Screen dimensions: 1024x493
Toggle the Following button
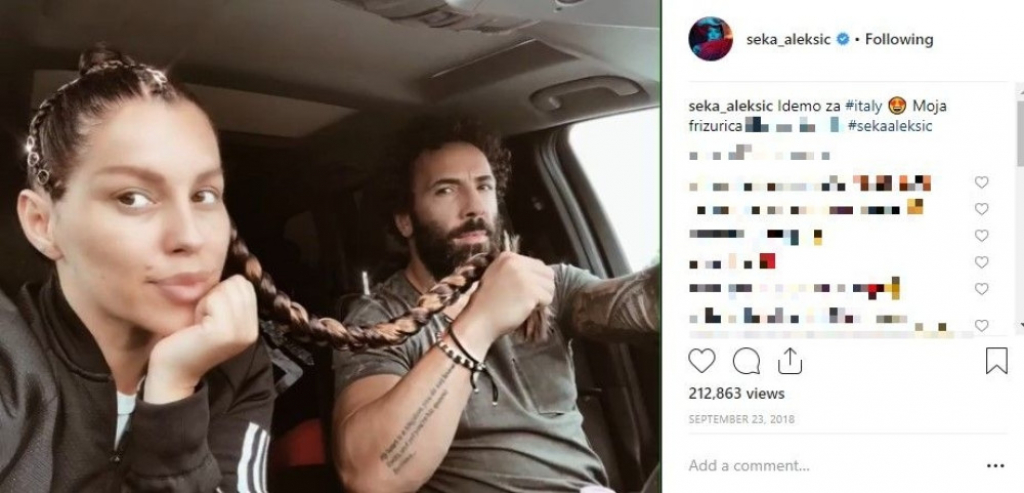tap(899, 40)
